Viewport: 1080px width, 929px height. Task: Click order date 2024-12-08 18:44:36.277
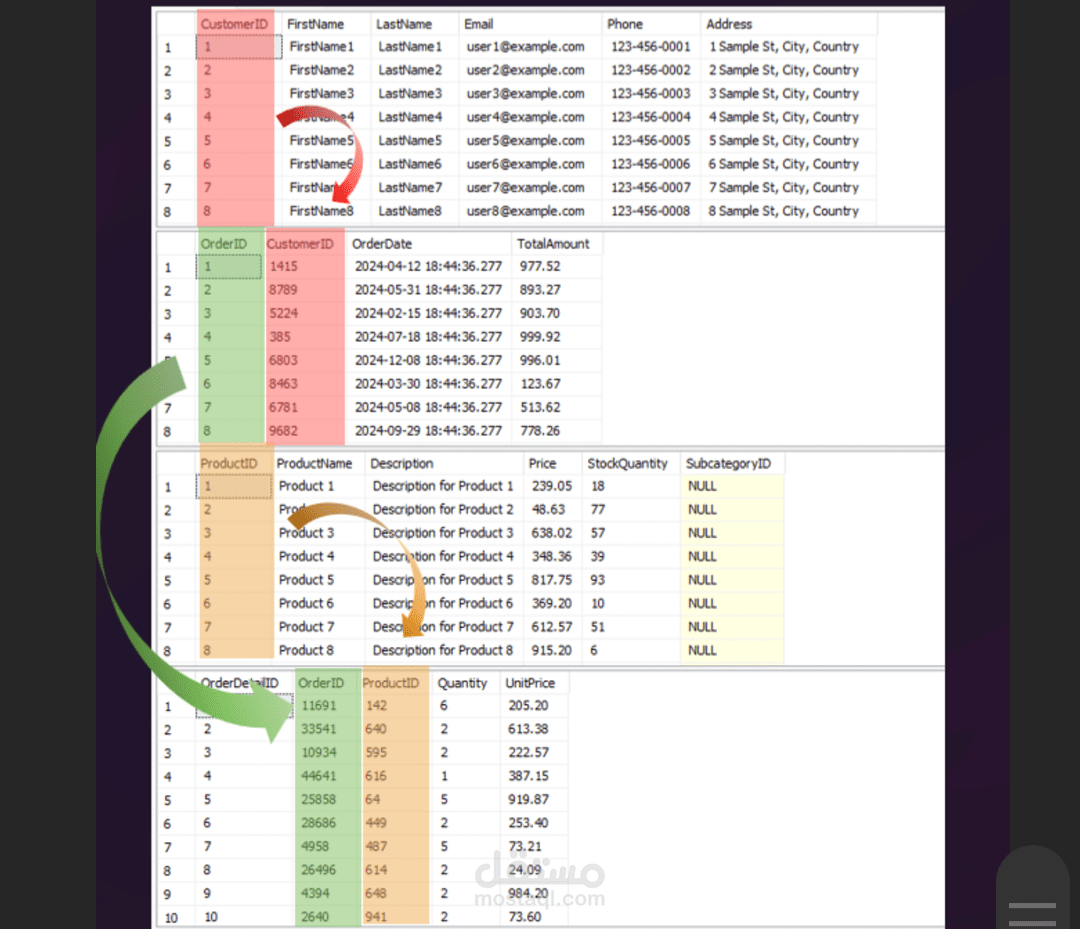click(x=428, y=360)
